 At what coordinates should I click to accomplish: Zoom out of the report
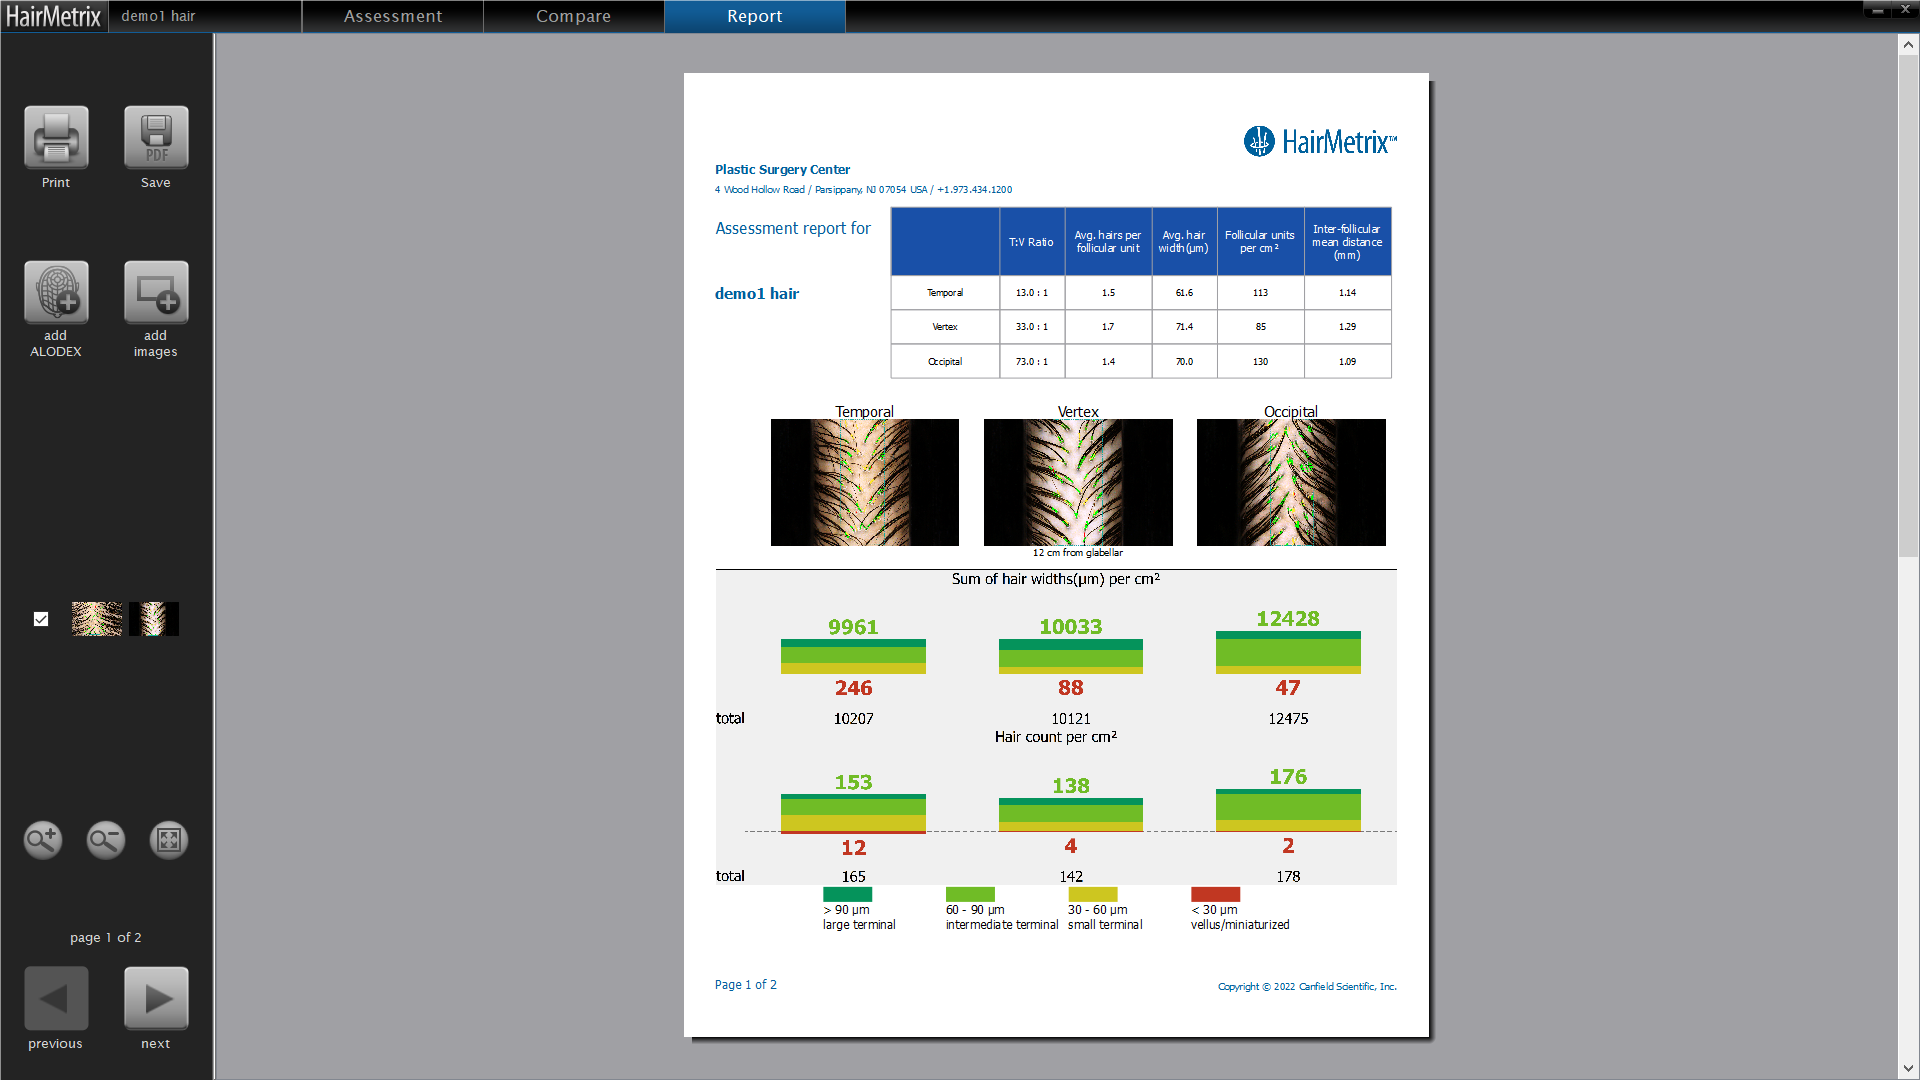point(106,840)
